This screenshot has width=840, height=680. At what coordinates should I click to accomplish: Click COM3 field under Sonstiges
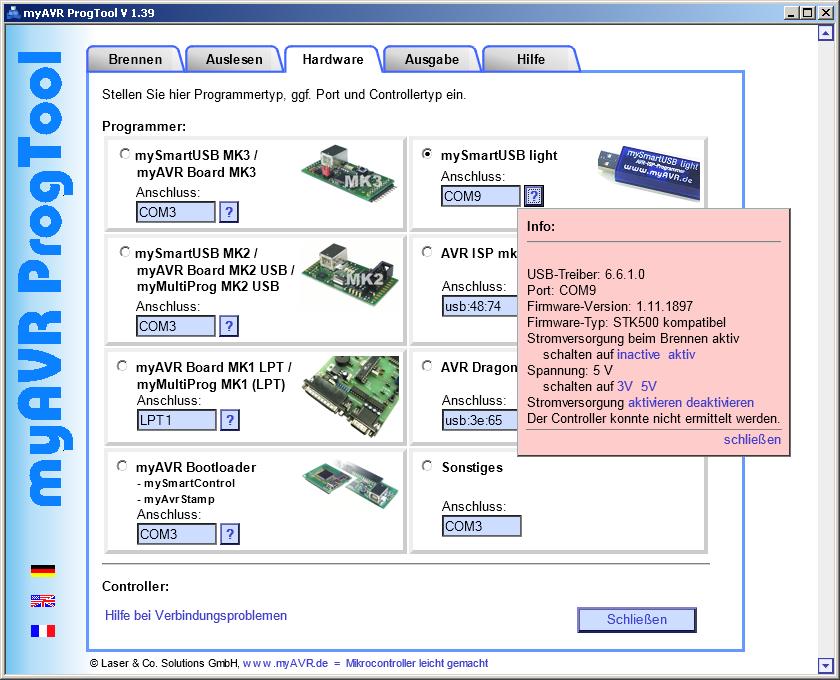click(x=482, y=526)
